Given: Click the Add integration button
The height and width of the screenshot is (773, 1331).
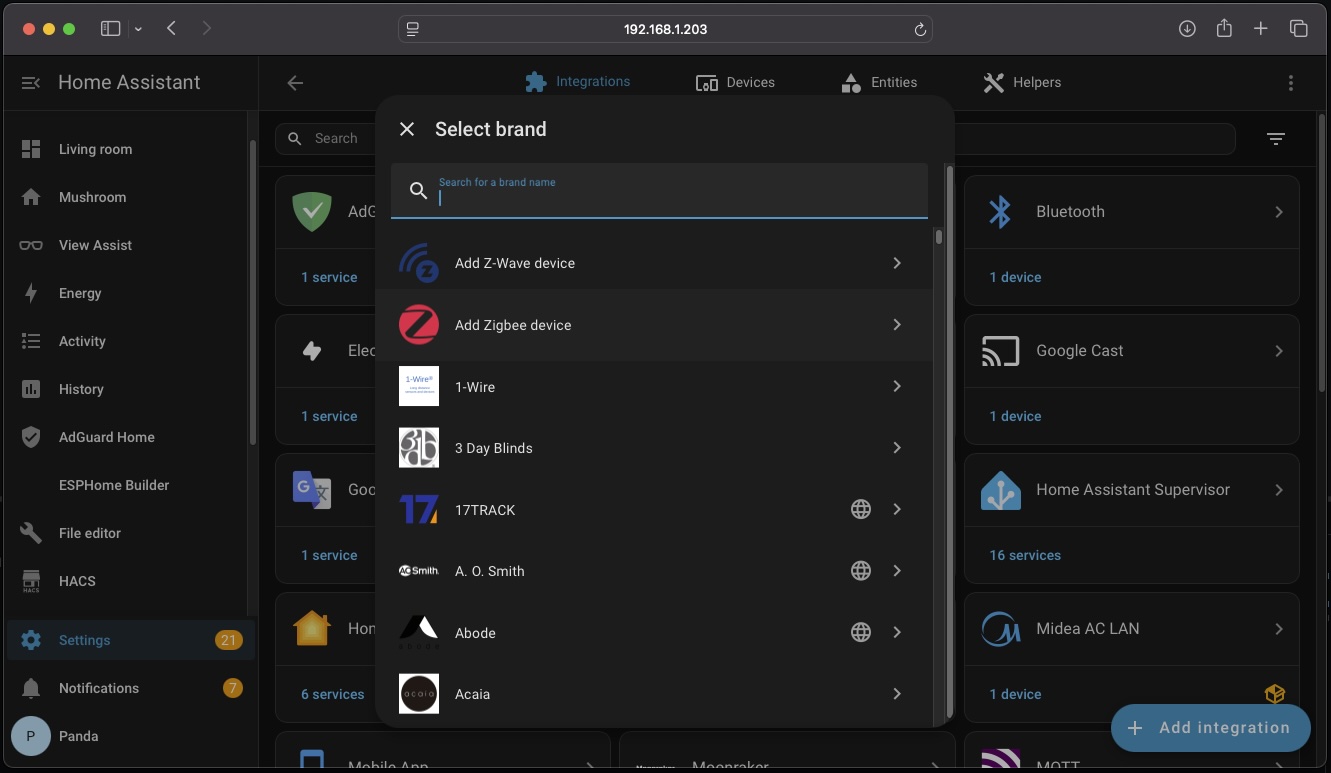Looking at the screenshot, I should coord(1210,728).
